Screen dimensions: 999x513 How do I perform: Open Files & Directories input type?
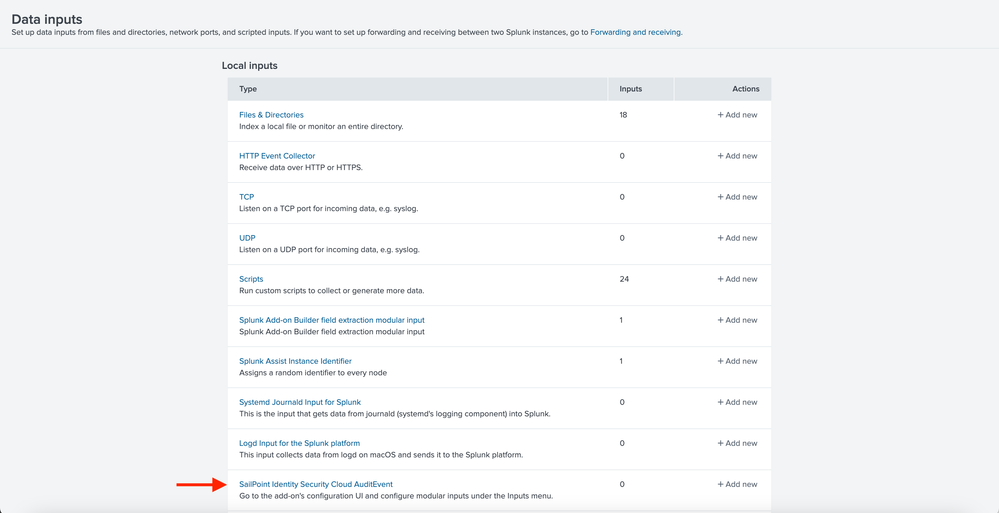pos(271,115)
